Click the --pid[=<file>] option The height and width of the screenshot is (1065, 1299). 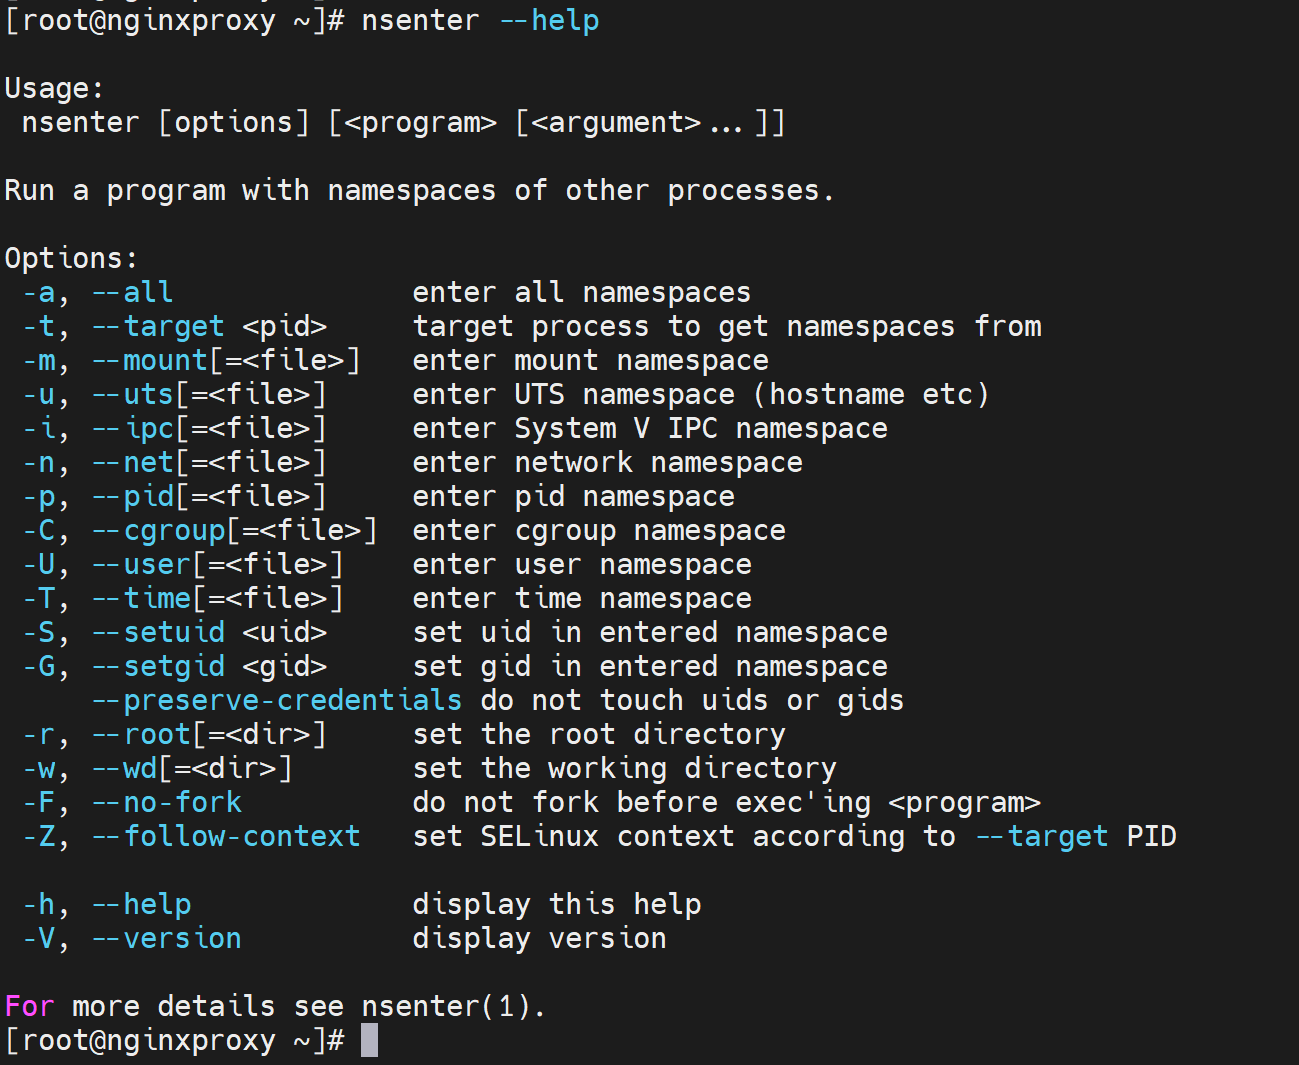[209, 496]
